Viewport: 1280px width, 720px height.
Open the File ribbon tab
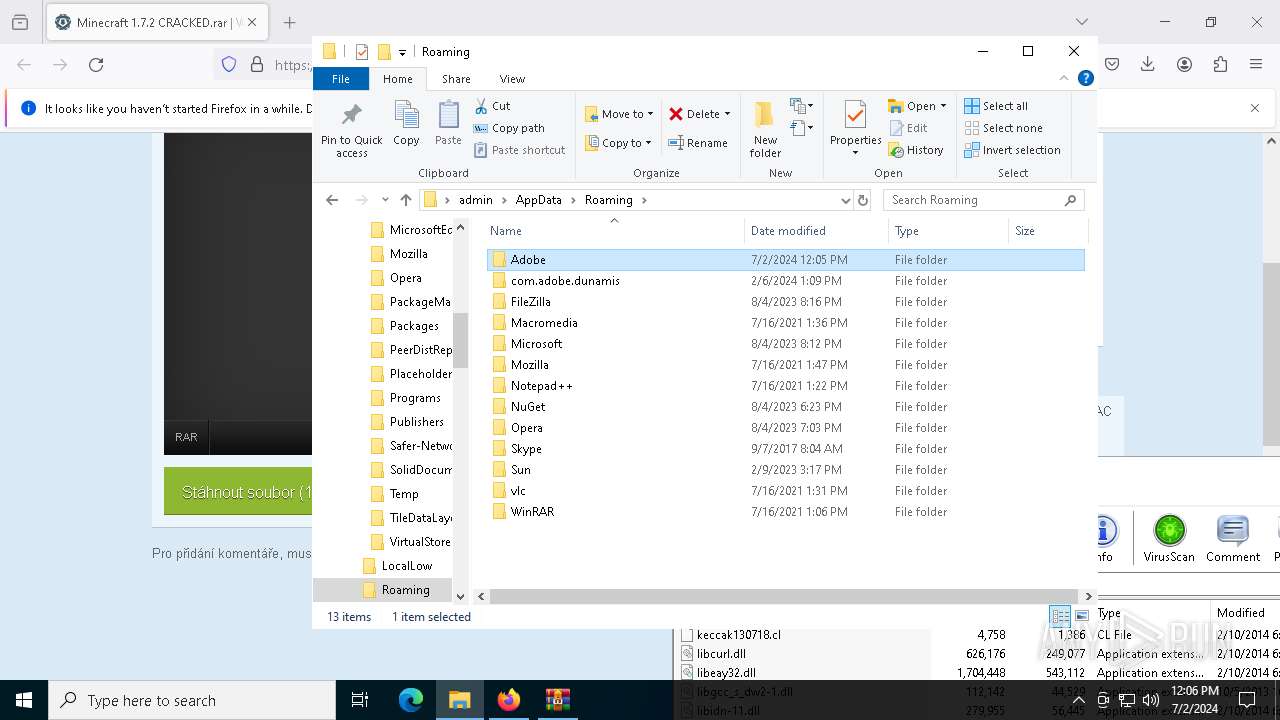[x=341, y=79]
